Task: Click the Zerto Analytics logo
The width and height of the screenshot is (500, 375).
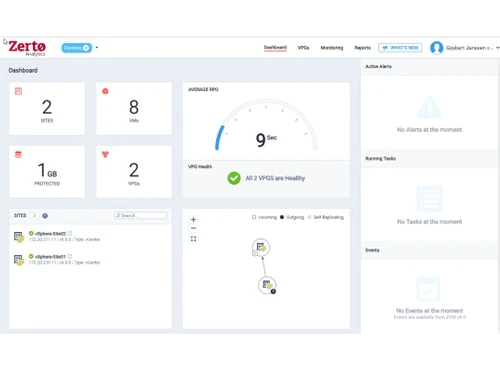Action: pos(27,48)
